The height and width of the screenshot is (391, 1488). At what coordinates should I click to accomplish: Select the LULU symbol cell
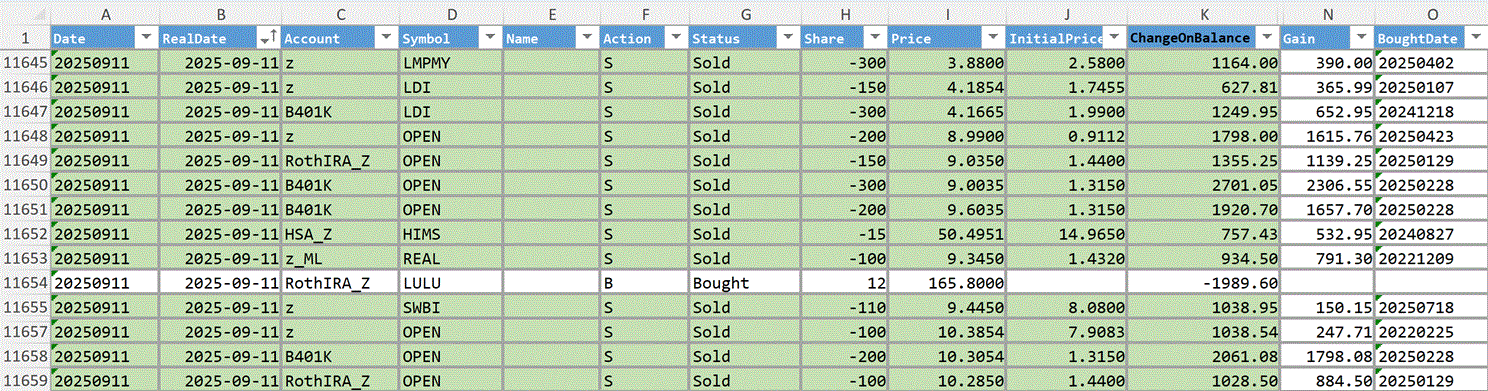pyautogui.click(x=450, y=283)
